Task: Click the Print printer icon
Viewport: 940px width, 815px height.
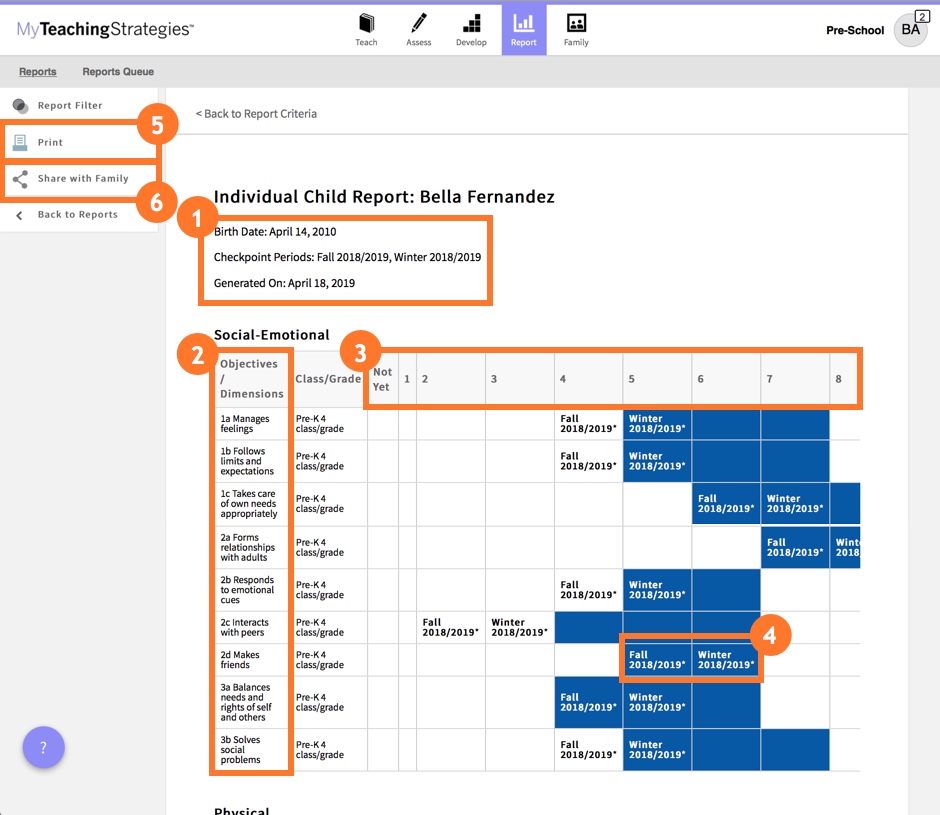Action: click(20, 143)
